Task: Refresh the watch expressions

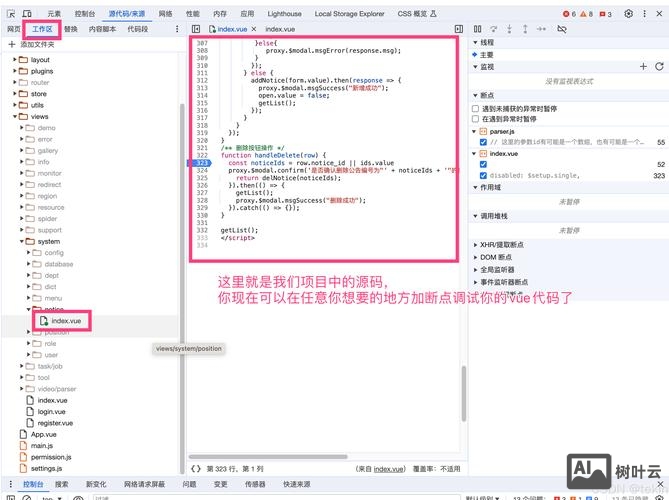Action: pyautogui.click(x=658, y=66)
